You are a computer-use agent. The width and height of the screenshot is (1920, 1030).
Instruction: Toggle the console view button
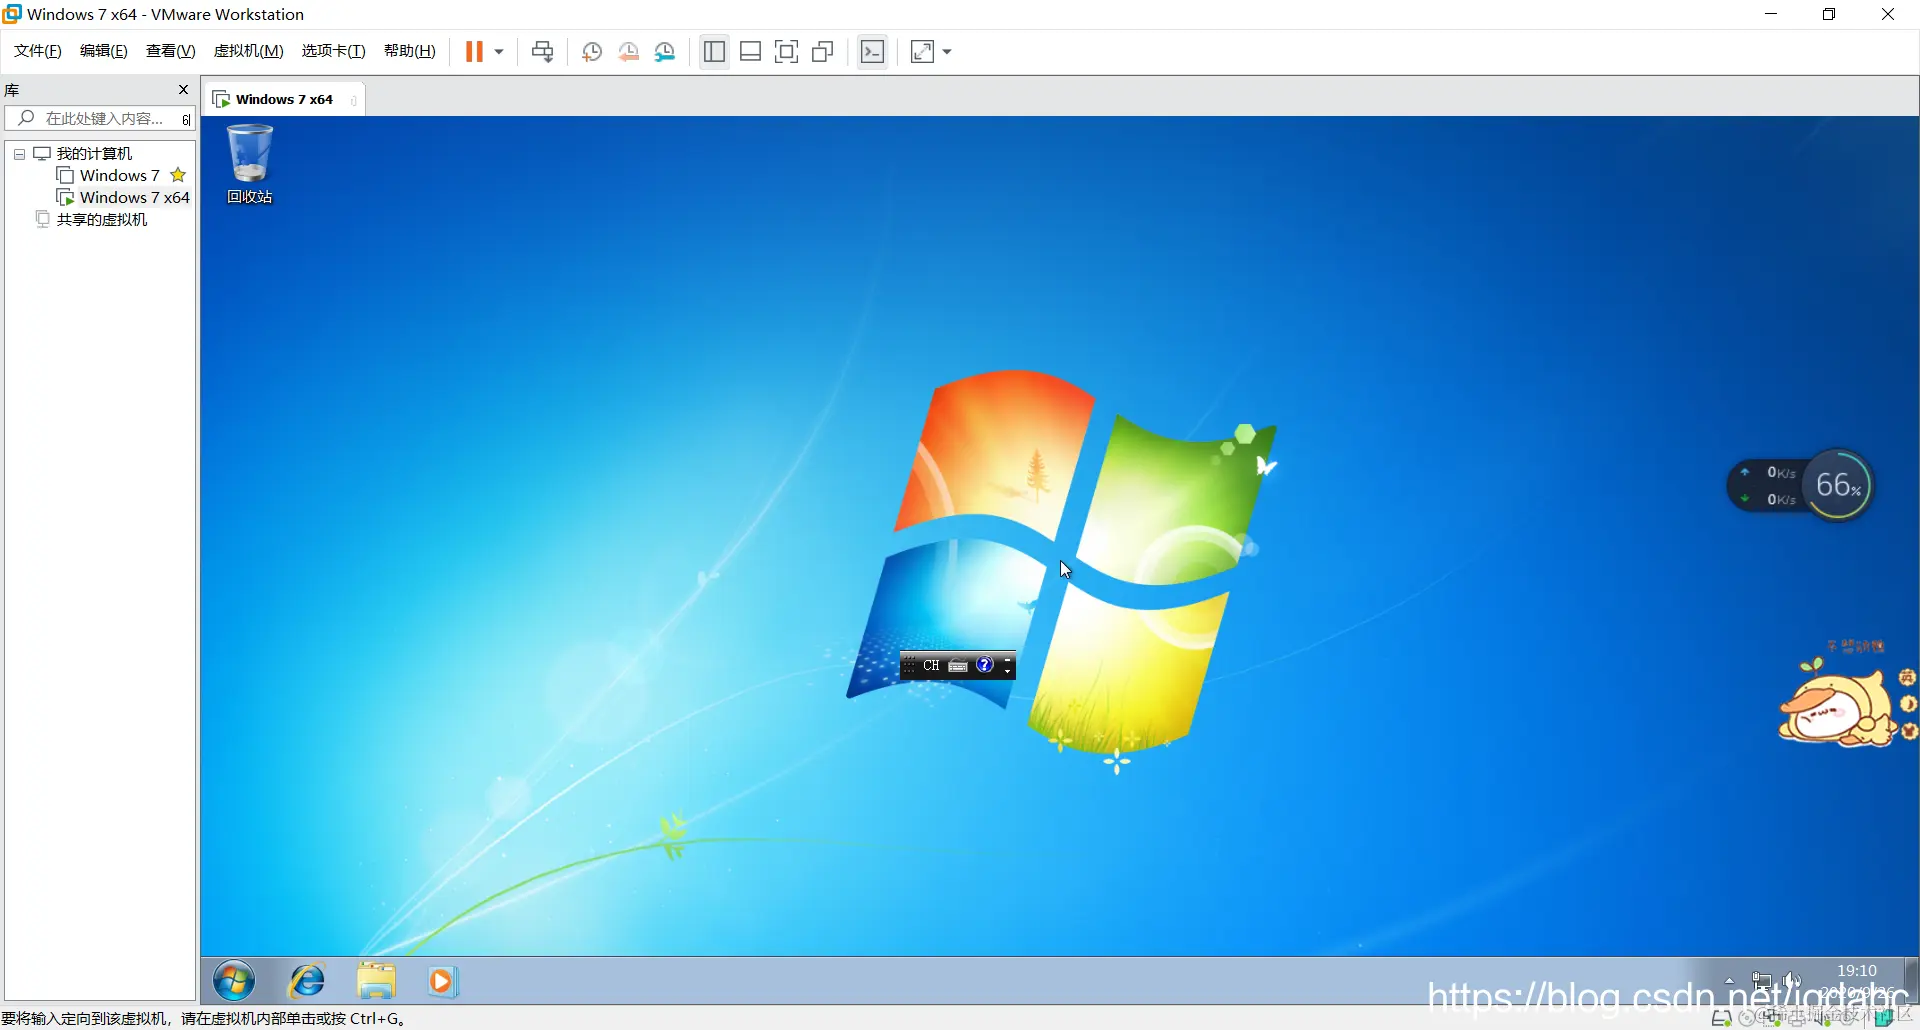click(872, 52)
